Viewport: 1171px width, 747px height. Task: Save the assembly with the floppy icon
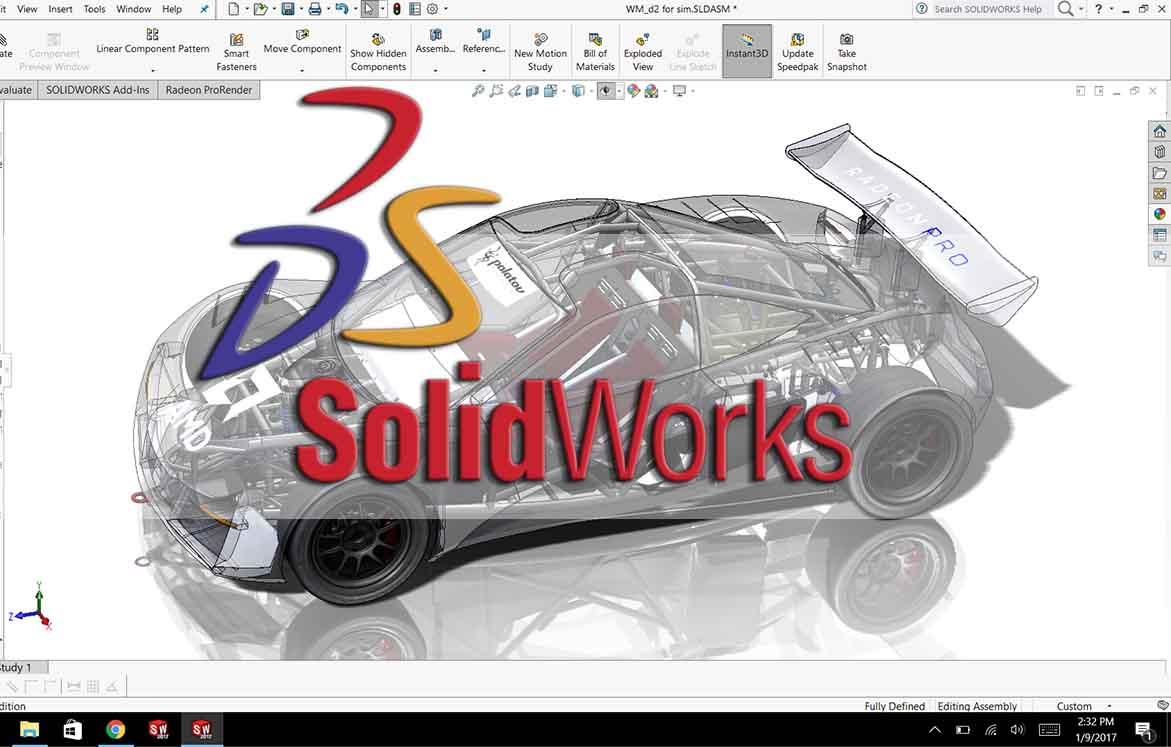pos(288,9)
